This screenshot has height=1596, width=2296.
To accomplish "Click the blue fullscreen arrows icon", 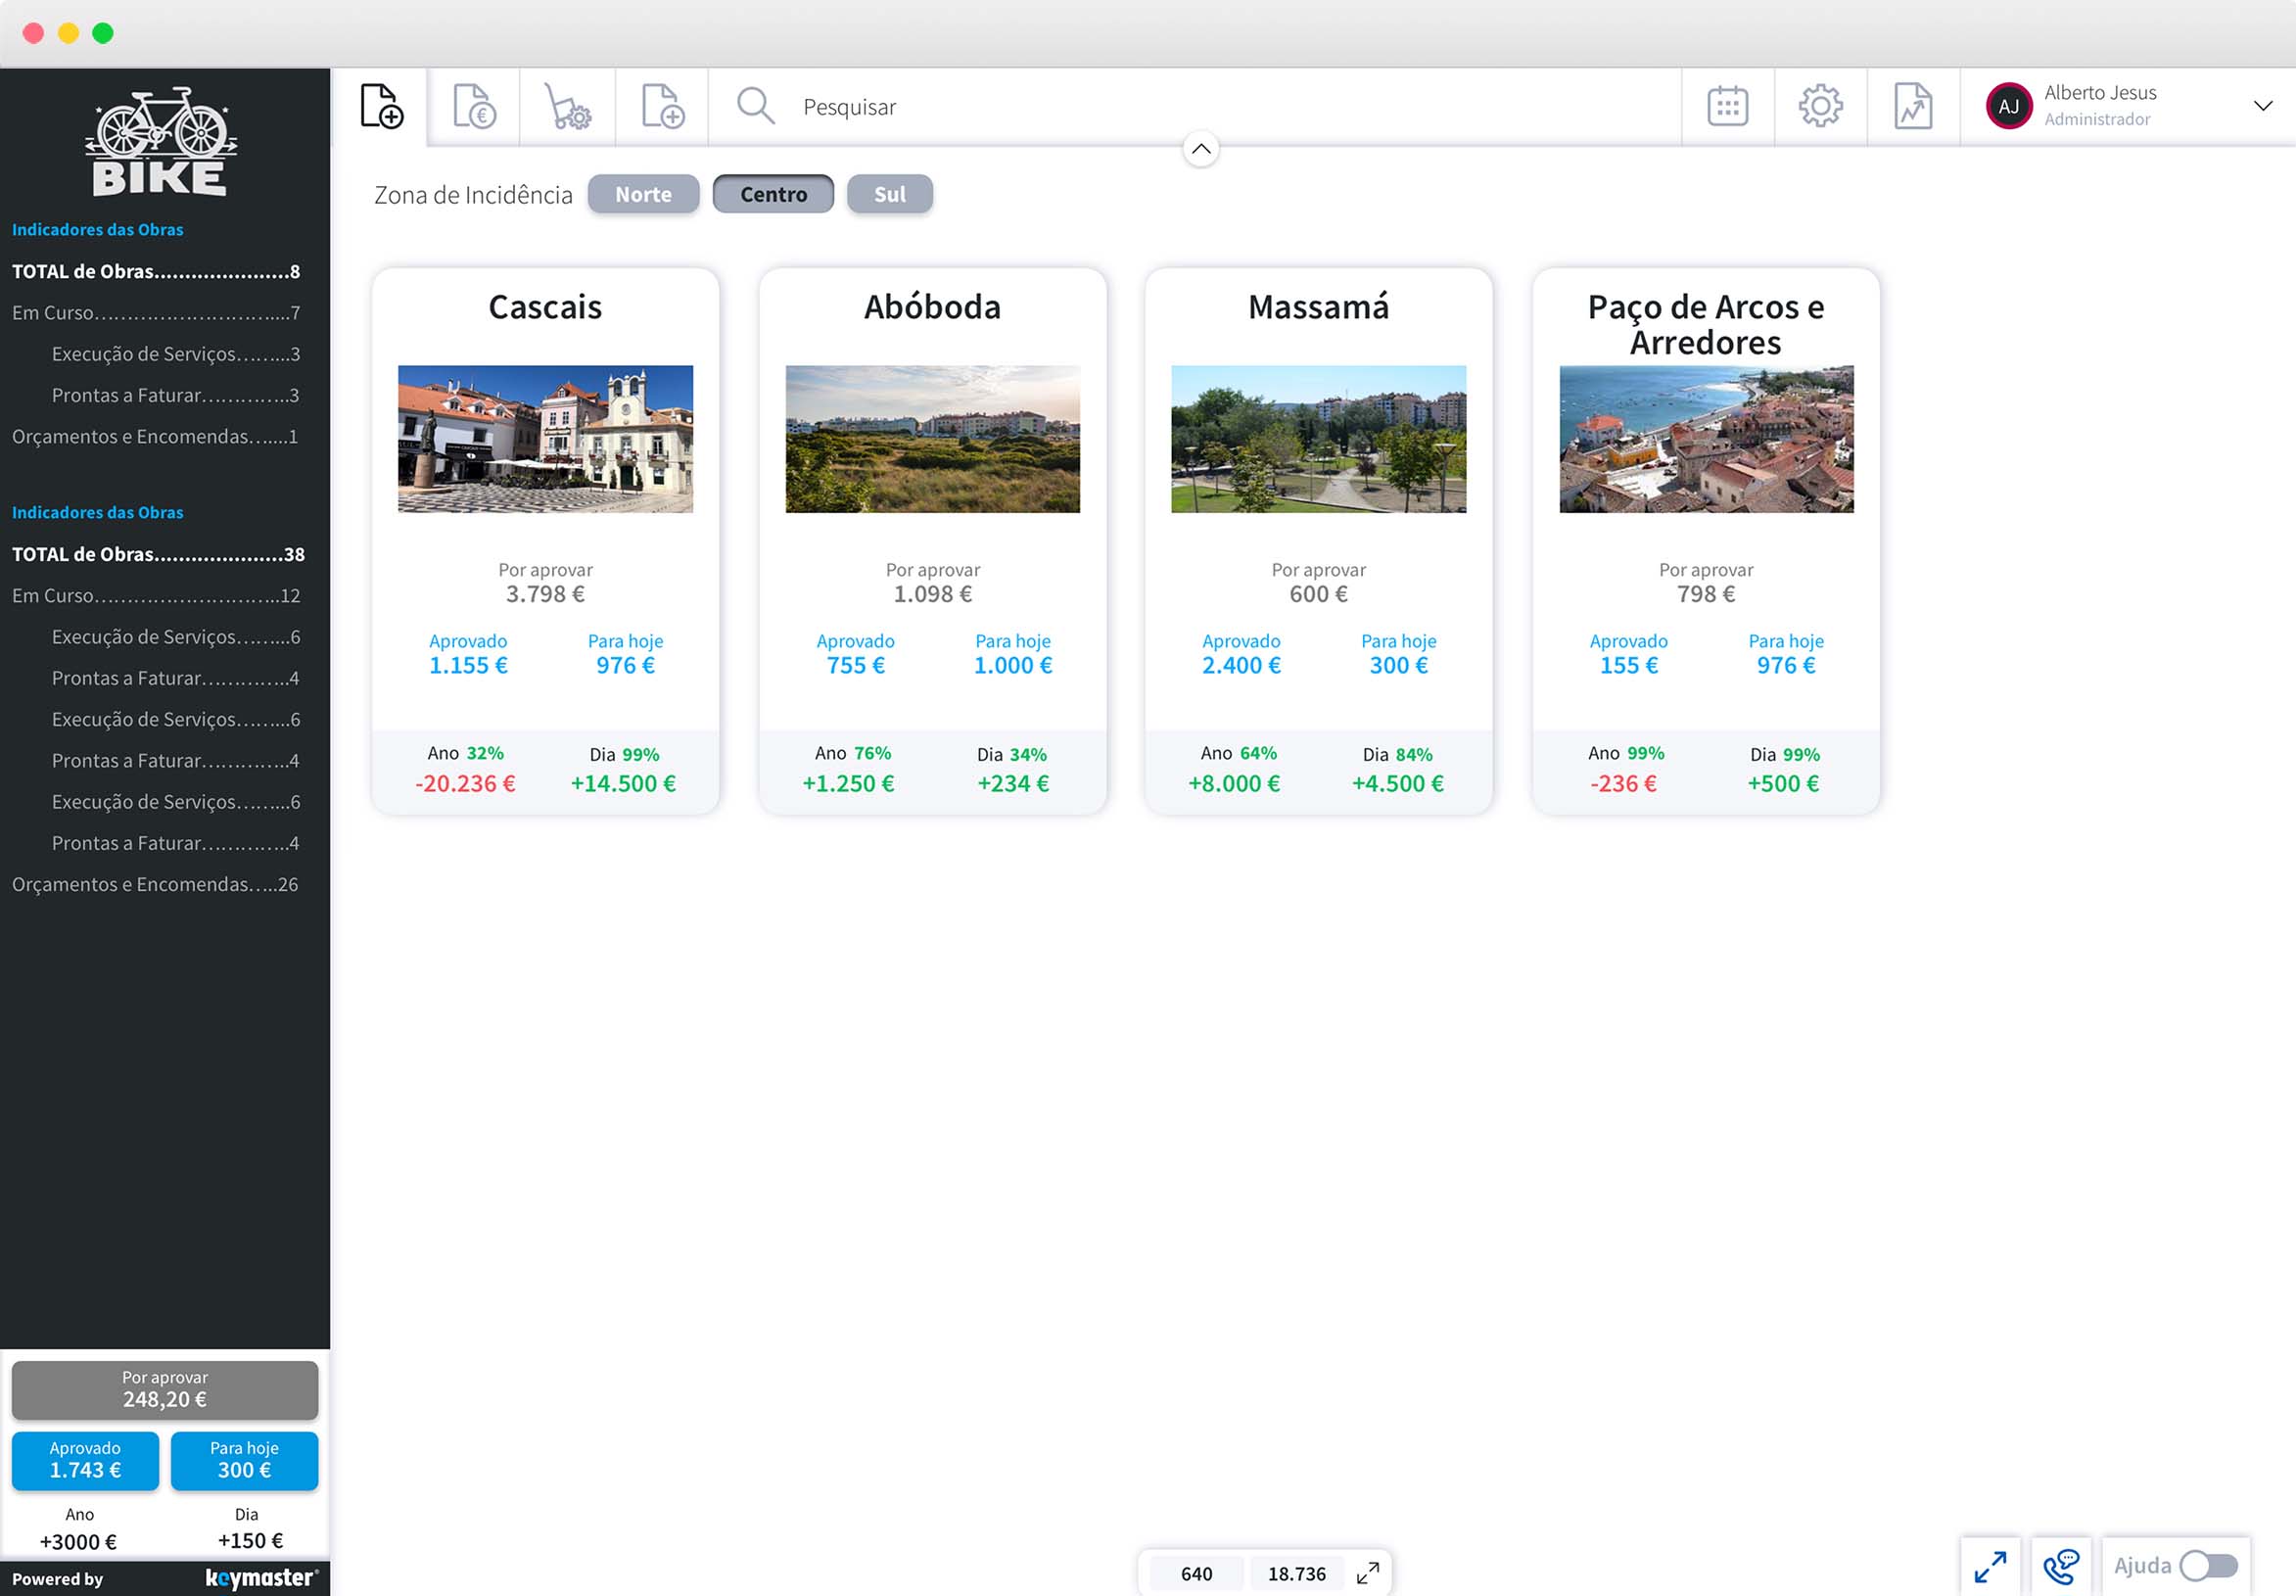I will pos(1990,1566).
